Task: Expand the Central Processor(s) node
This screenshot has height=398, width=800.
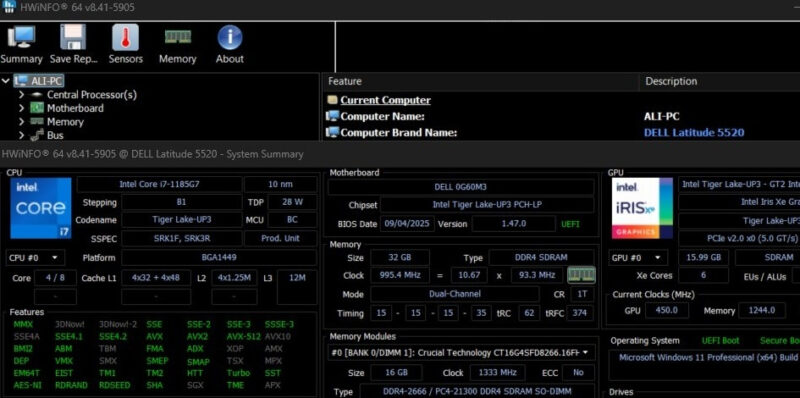Action: click(21, 95)
